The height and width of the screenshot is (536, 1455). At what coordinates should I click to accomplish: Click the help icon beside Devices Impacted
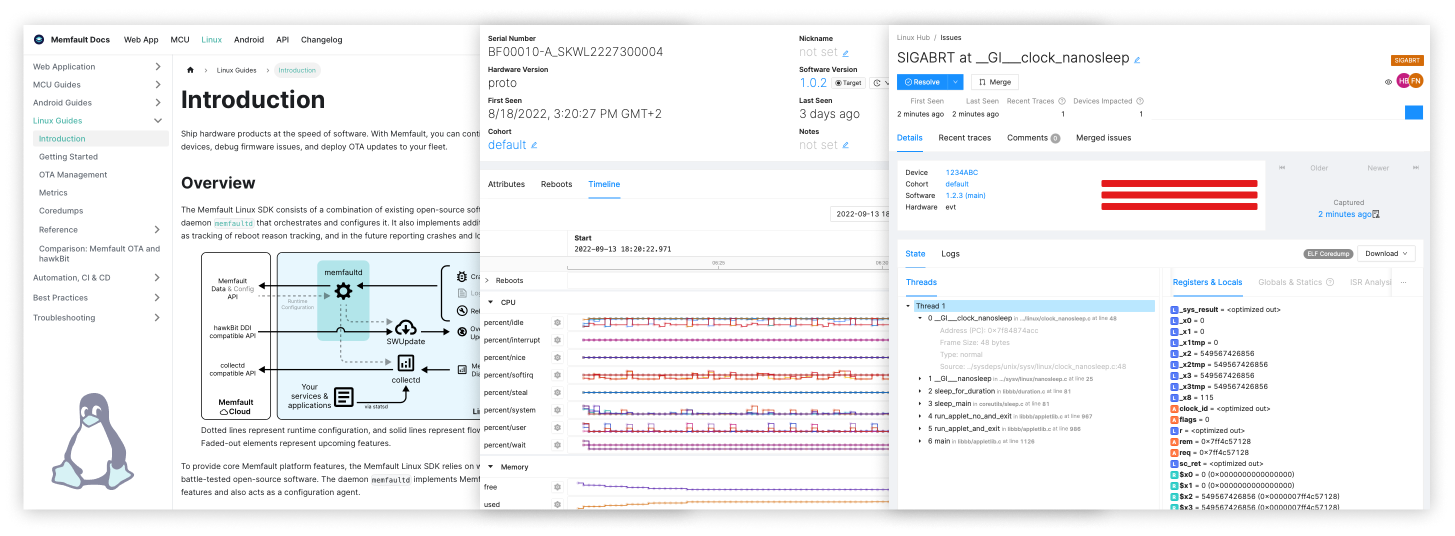[x=1140, y=101]
